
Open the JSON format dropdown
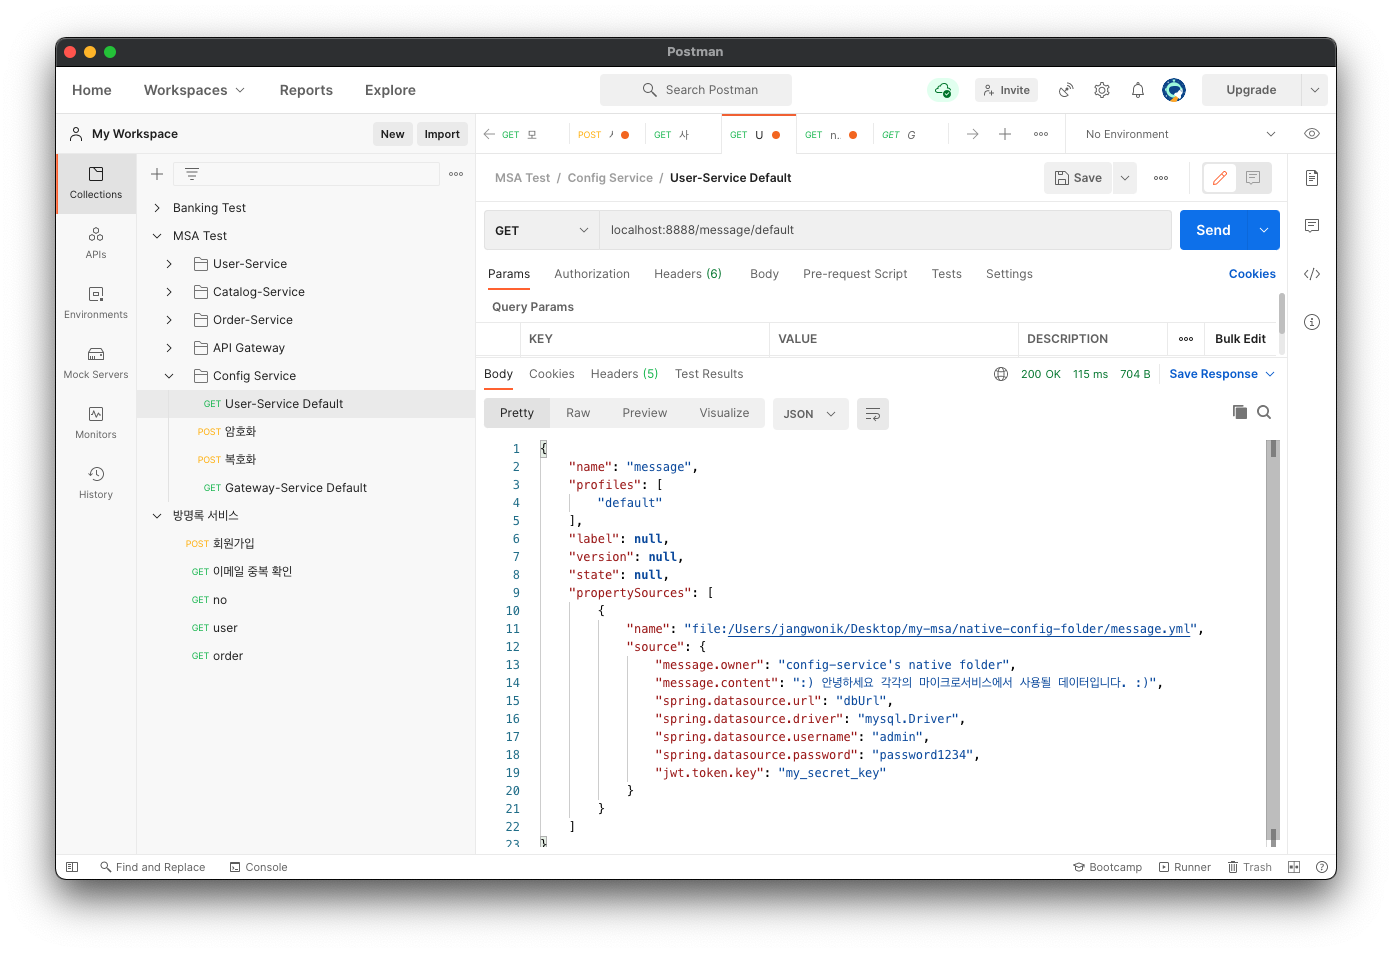(810, 414)
